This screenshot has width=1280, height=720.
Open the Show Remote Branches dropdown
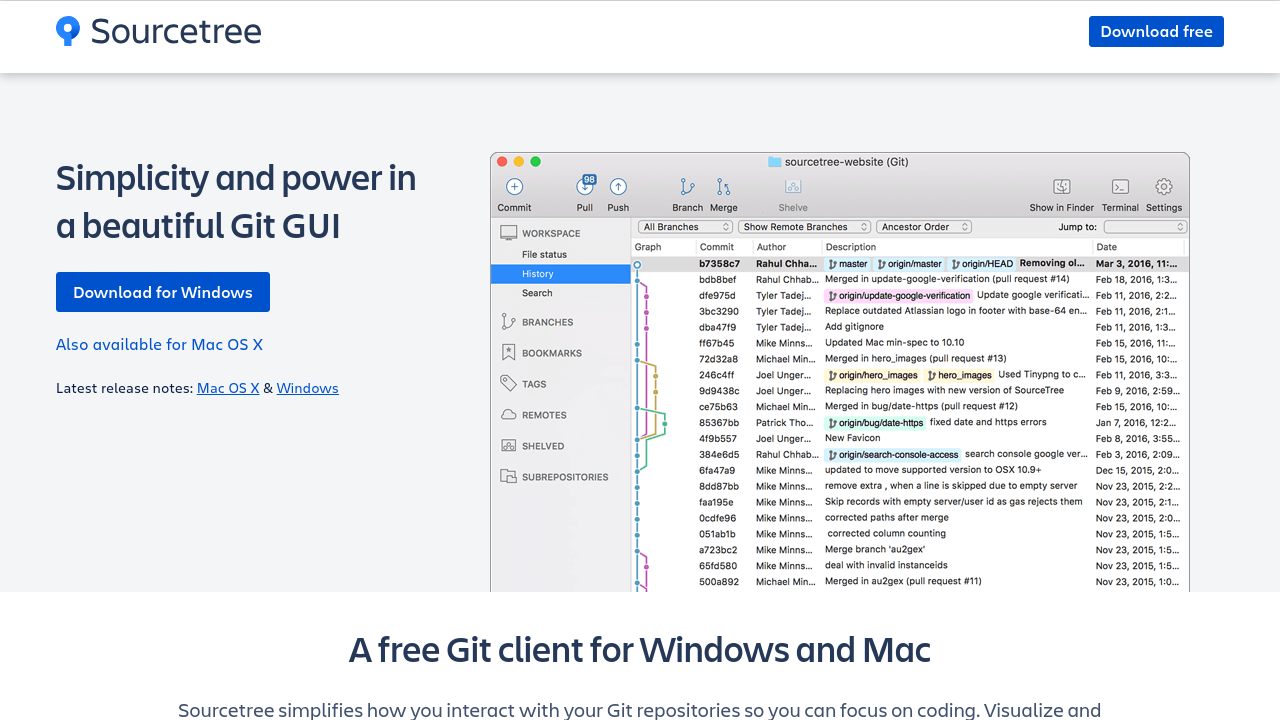804,227
